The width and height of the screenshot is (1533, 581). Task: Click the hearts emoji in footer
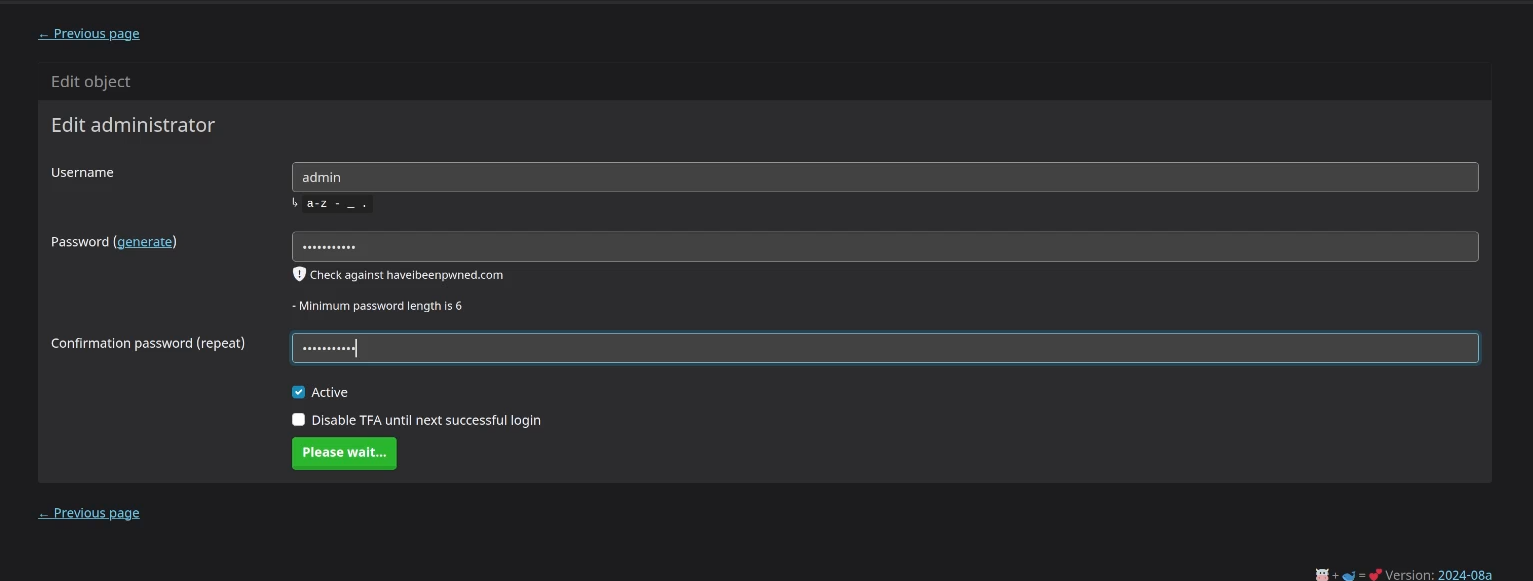coord(1375,575)
